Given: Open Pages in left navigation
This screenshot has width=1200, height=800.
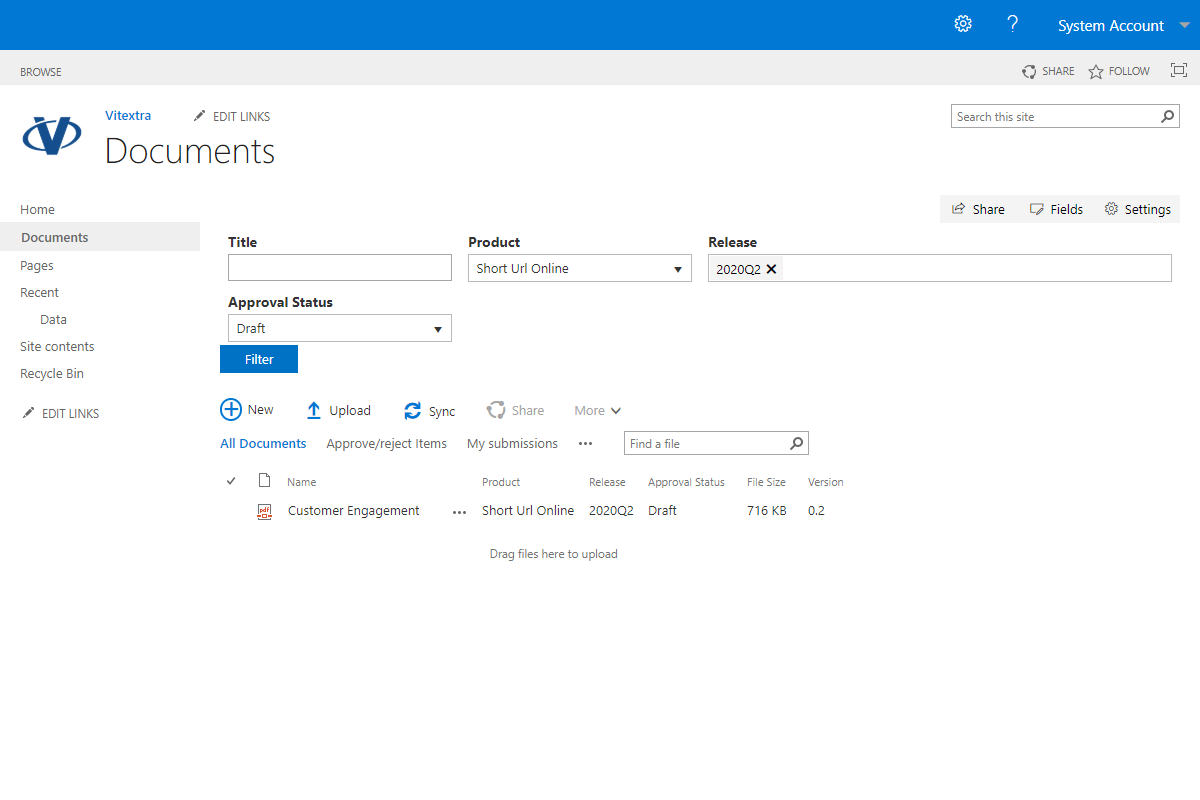Looking at the screenshot, I should coord(37,266).
